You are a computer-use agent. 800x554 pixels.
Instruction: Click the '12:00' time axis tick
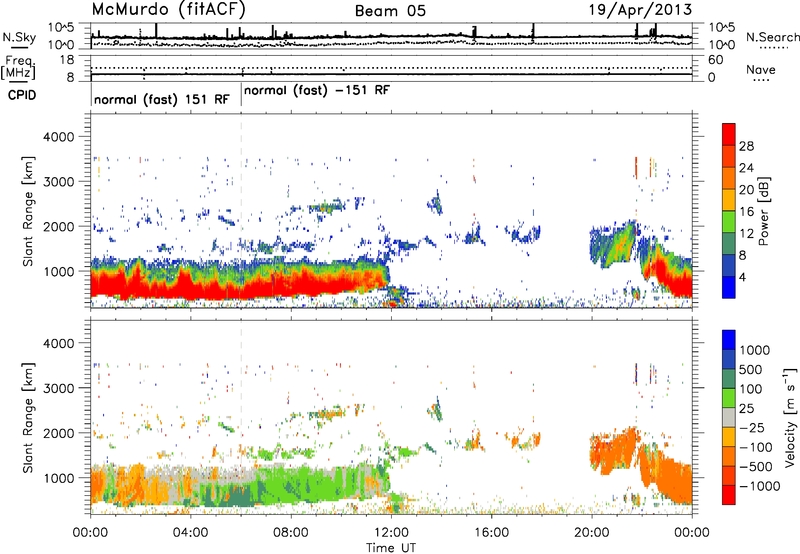click(x=391, y=533)
